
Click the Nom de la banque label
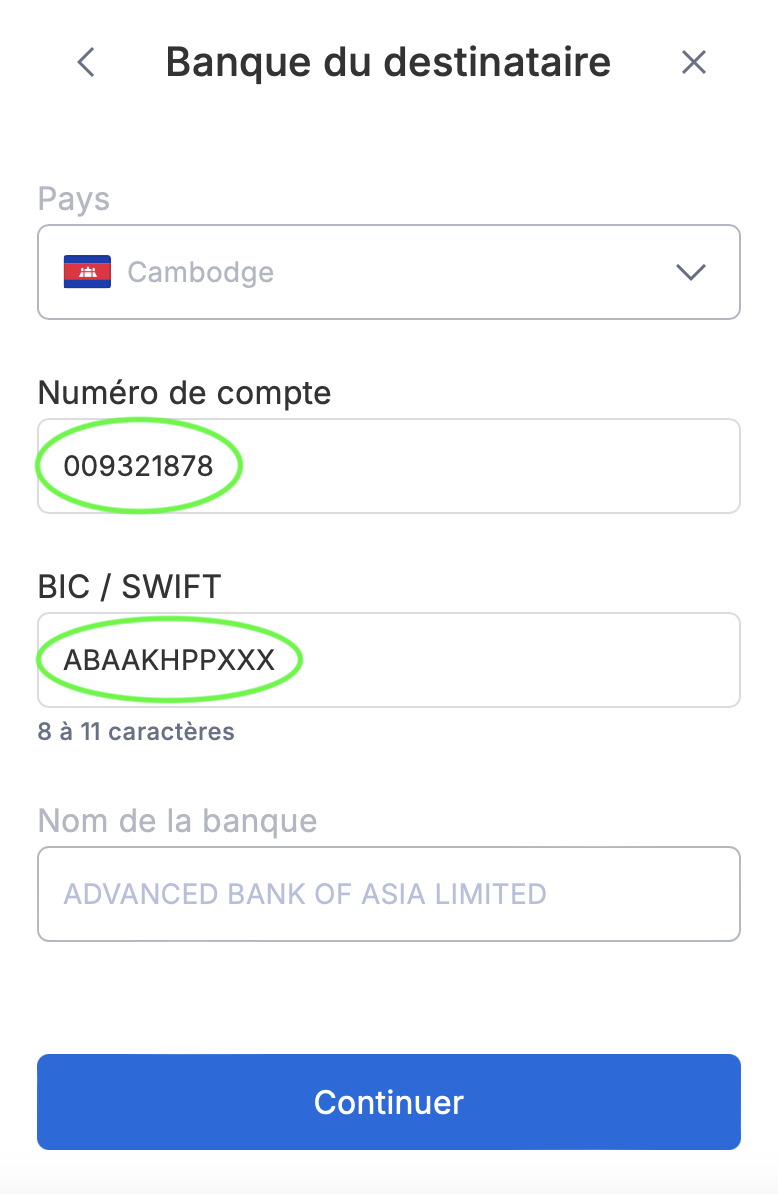(177, 821)
